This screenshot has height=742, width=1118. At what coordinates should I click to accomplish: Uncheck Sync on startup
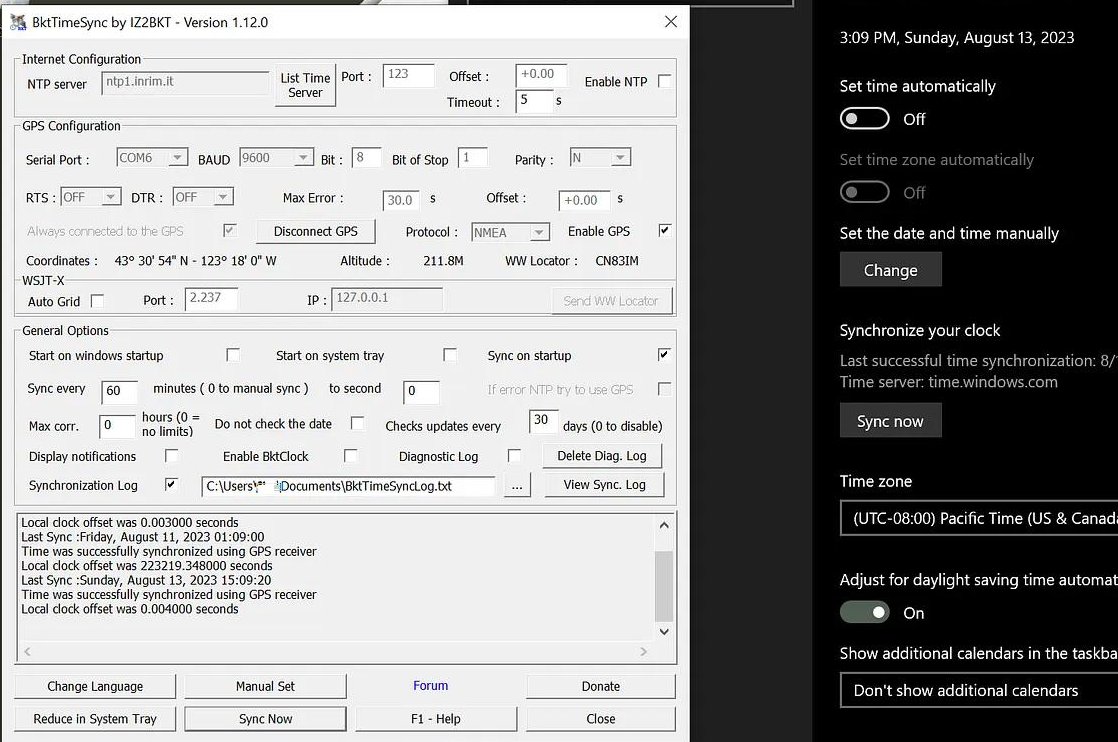664,354
